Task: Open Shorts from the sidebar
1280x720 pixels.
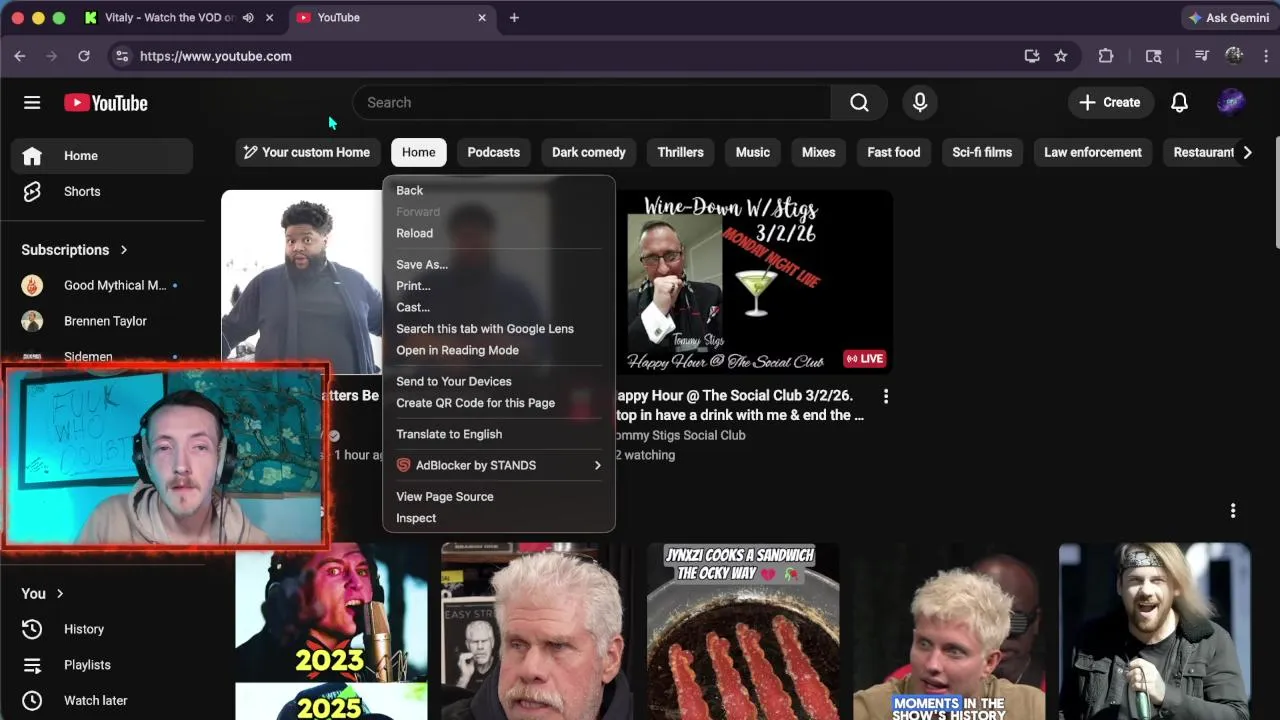Action: [102, 191]
